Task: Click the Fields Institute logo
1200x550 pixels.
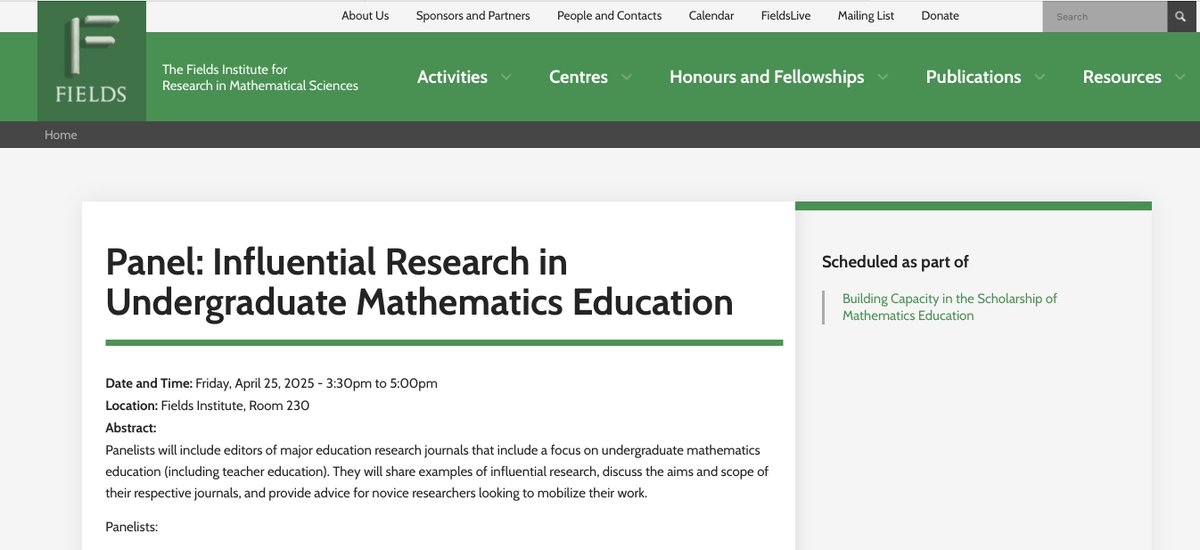Action: tap(91, 61)
